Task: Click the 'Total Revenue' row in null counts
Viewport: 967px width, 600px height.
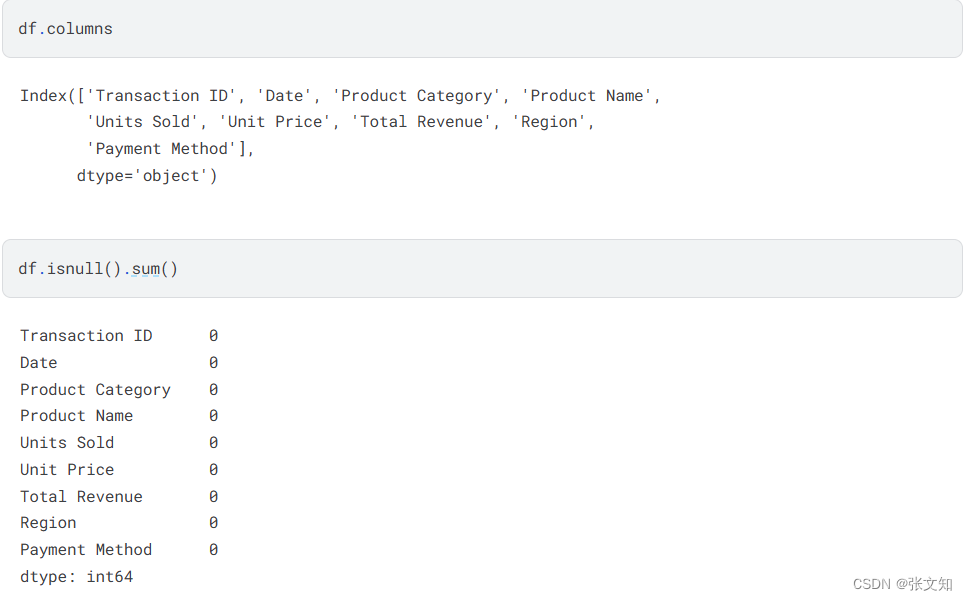Action: point(81,496)
